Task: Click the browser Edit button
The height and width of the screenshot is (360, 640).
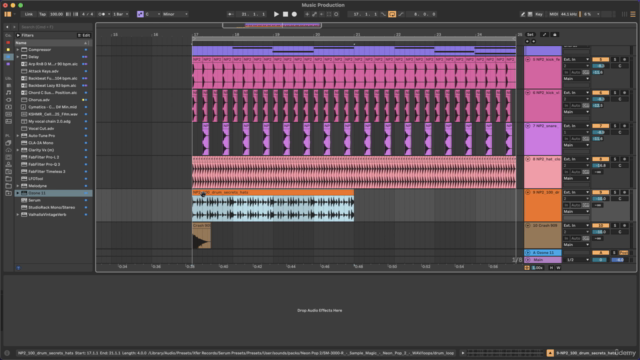Action: (84, 36)
